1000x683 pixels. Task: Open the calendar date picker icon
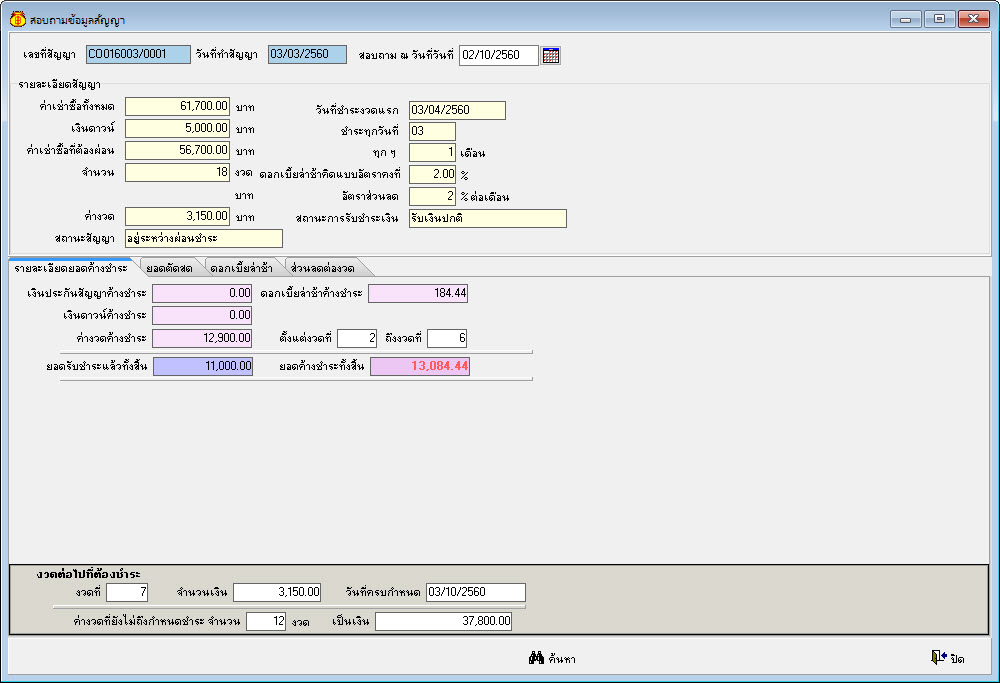(x=551, y=55)
